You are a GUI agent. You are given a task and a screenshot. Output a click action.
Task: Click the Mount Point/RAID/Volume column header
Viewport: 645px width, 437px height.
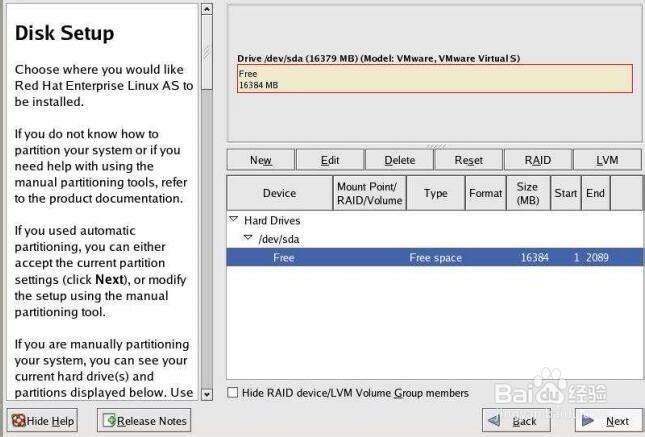point(369,193)
